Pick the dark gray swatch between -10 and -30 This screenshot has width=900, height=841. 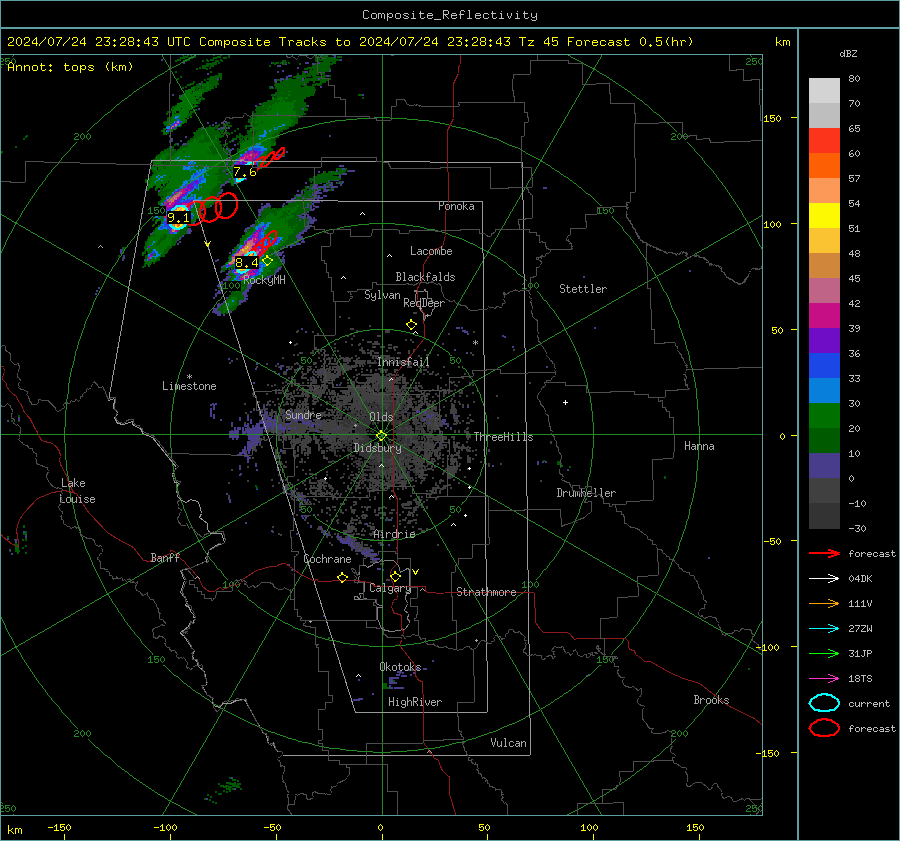[x=824, y=516]
